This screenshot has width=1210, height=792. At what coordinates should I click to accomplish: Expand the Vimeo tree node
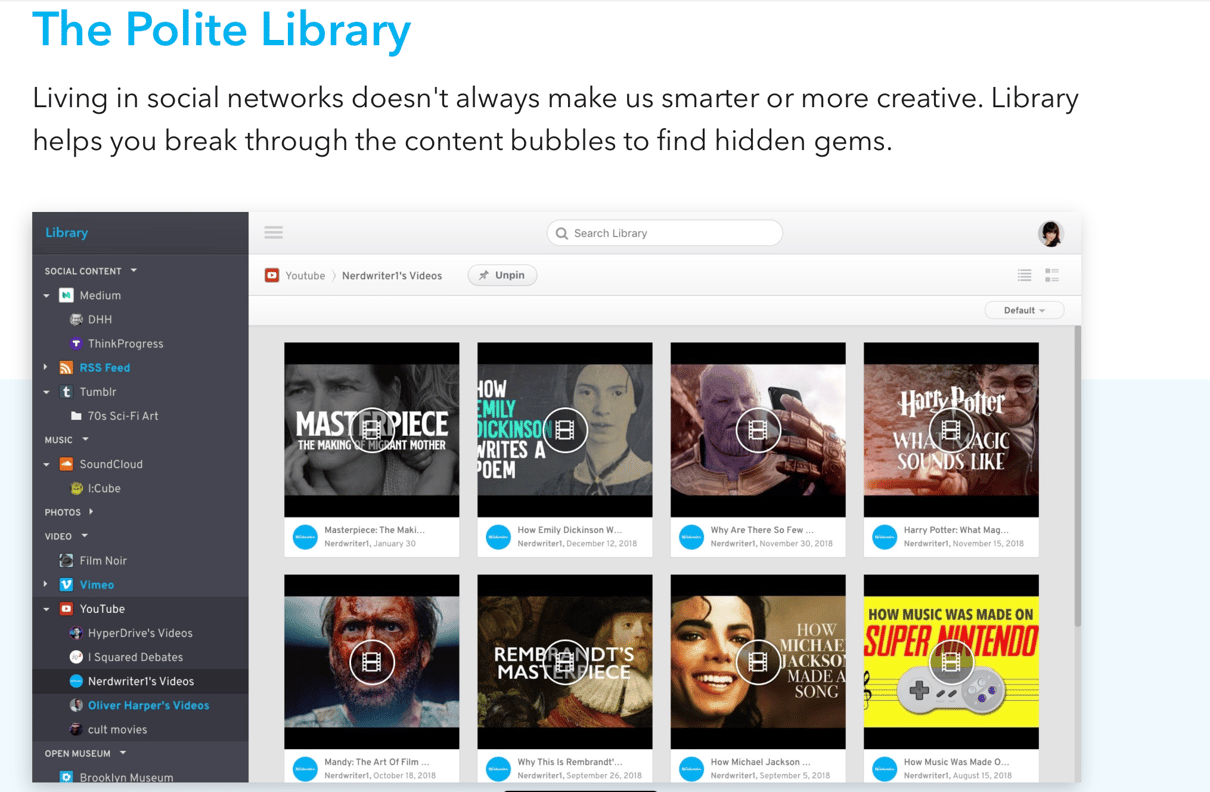click(46, 584)
